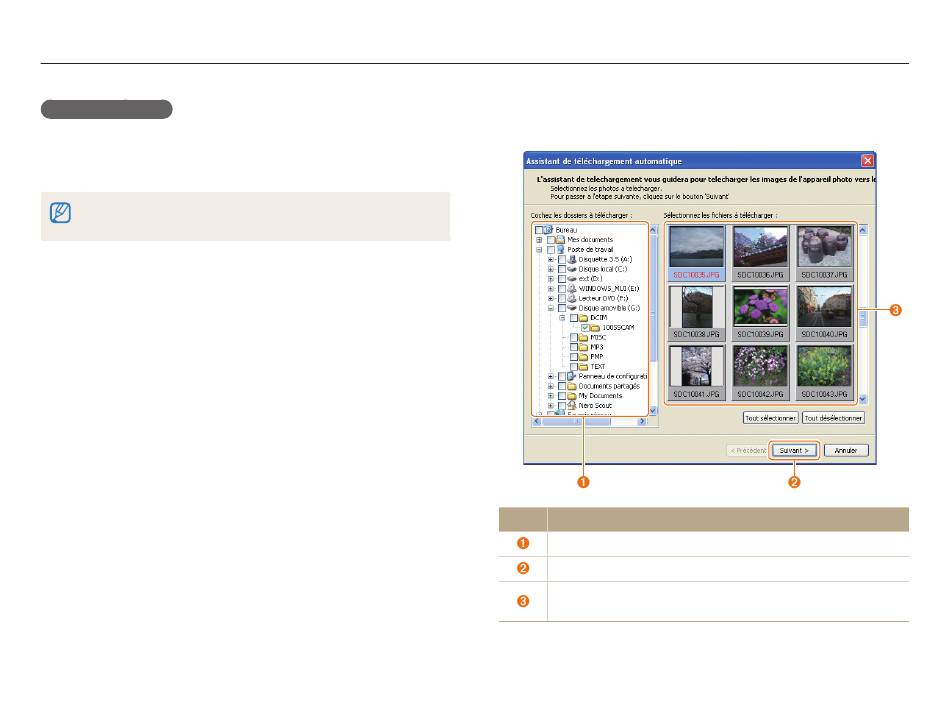
Task: Select thumbnail SDC10038.JPG
Action: pyautogui.click(x=696, y=313)
